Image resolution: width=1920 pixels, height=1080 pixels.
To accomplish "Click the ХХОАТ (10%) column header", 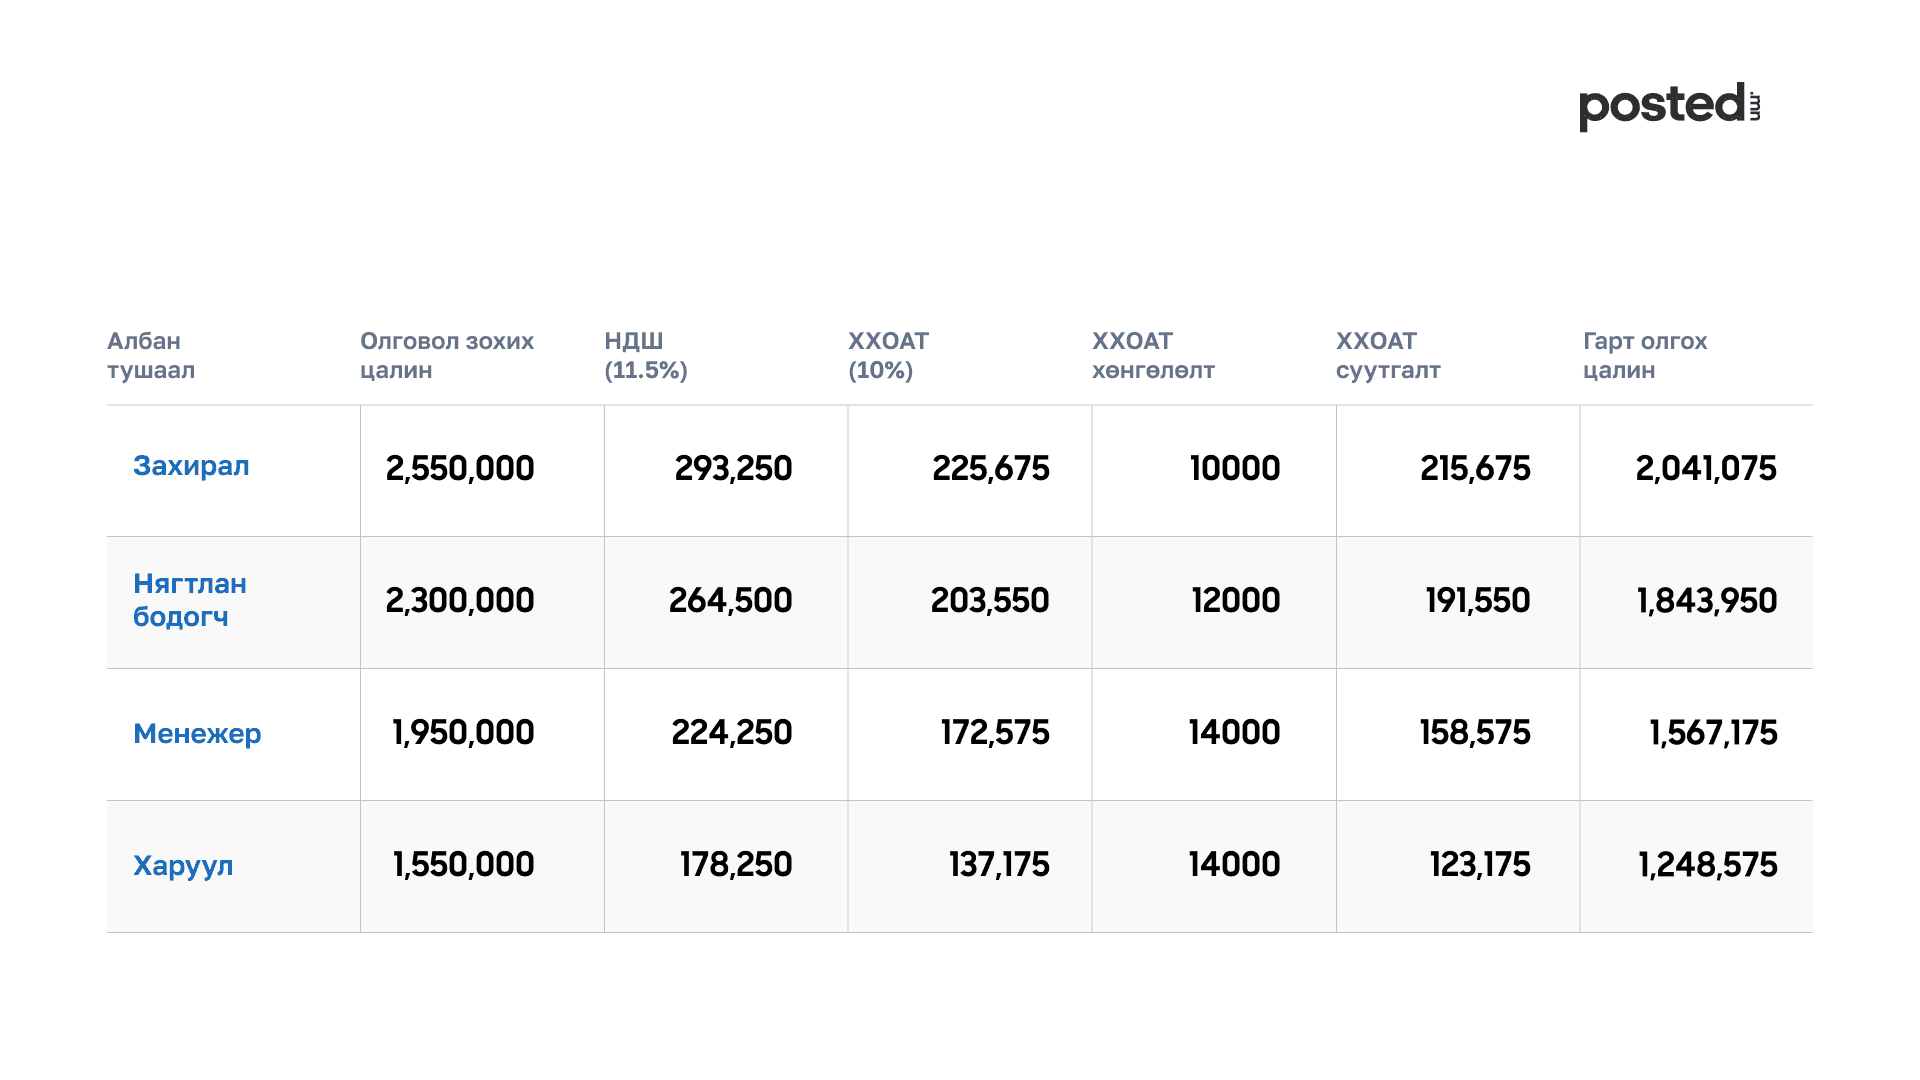I will (888, 355).
